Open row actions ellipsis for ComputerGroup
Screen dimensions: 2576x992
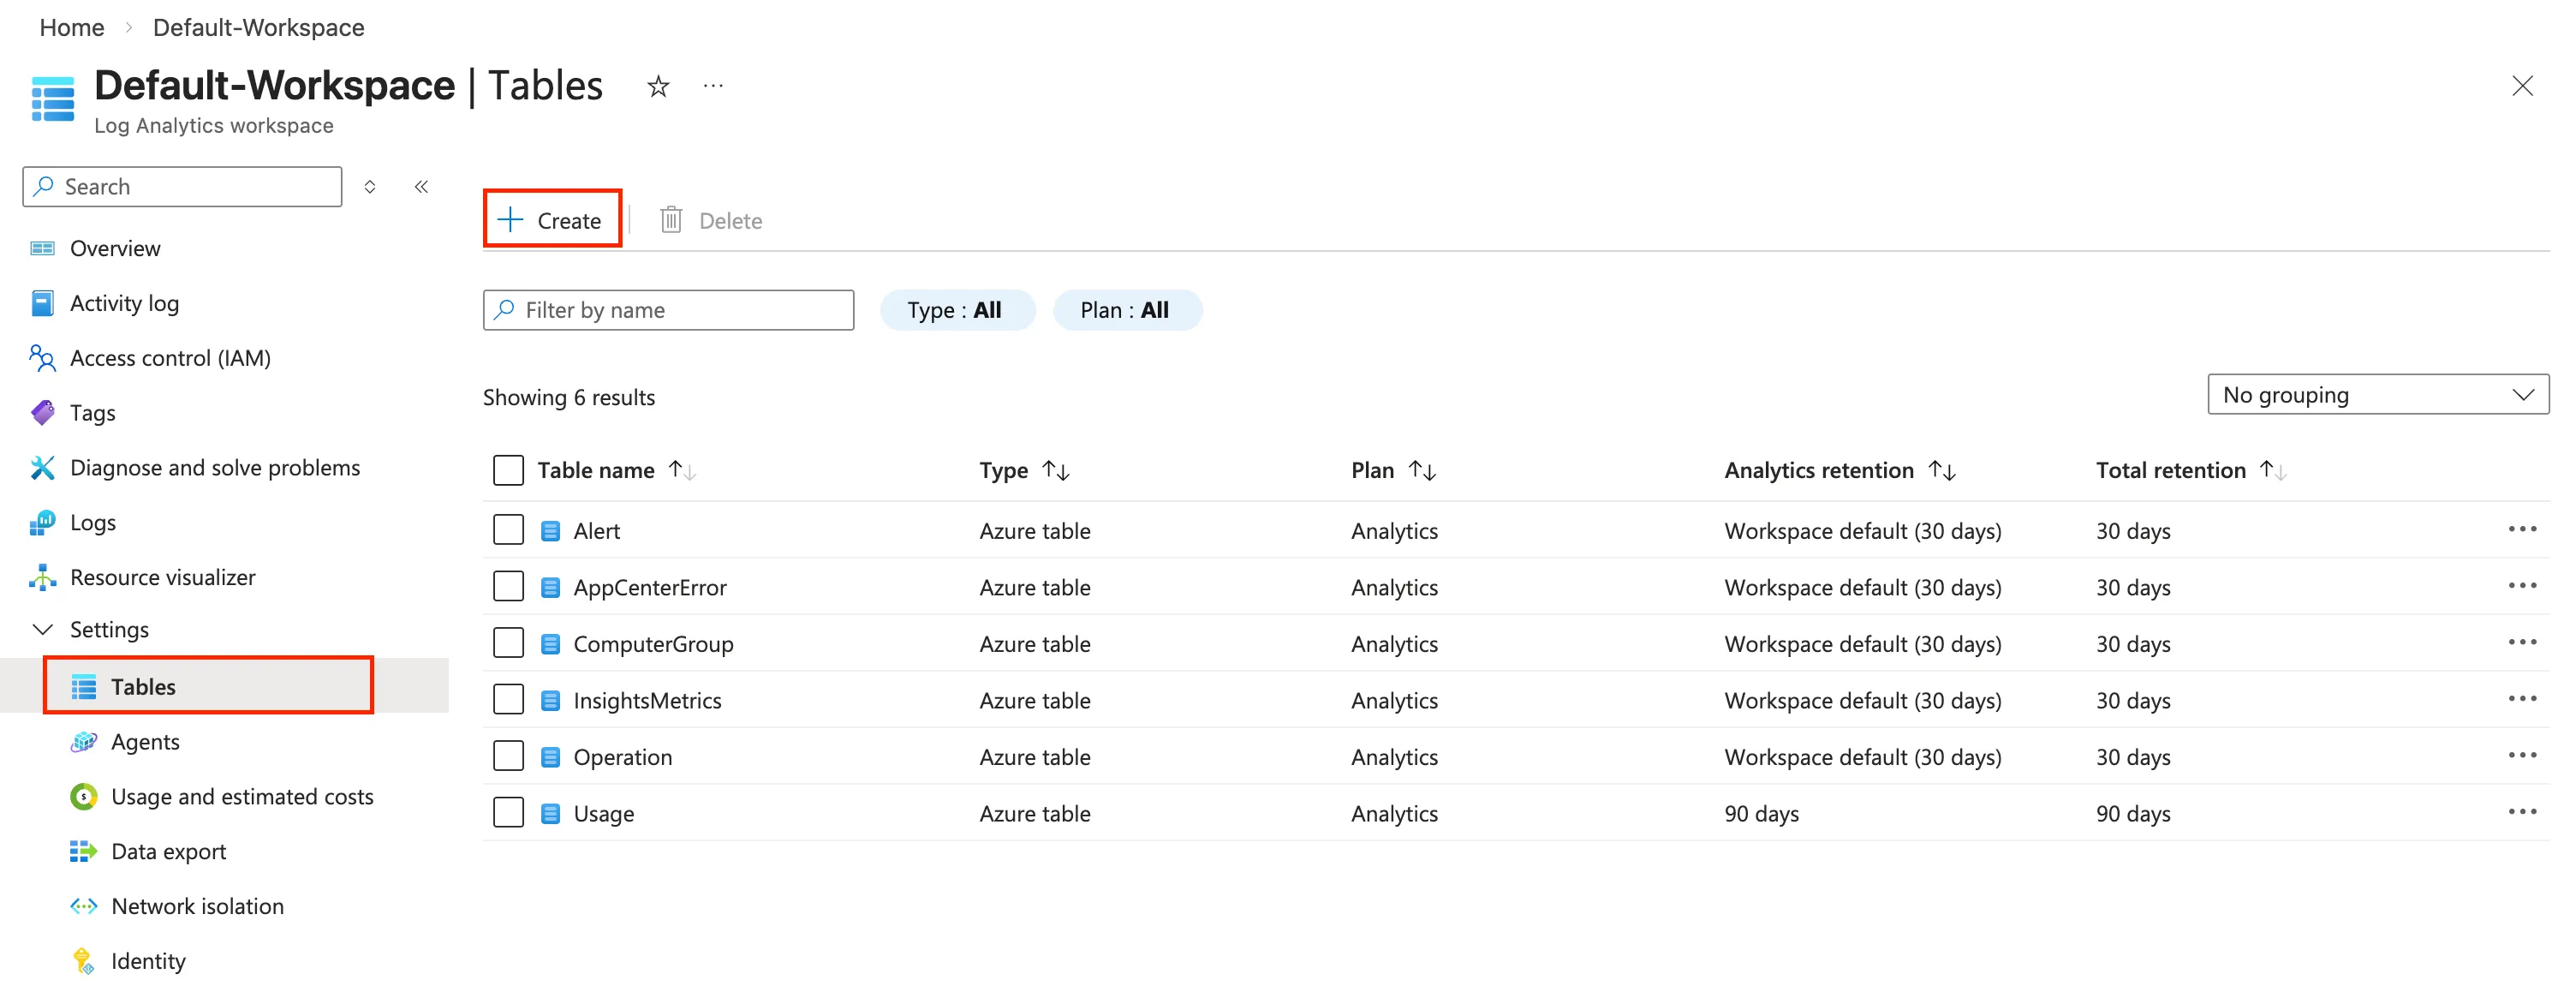coord(2522,642)
